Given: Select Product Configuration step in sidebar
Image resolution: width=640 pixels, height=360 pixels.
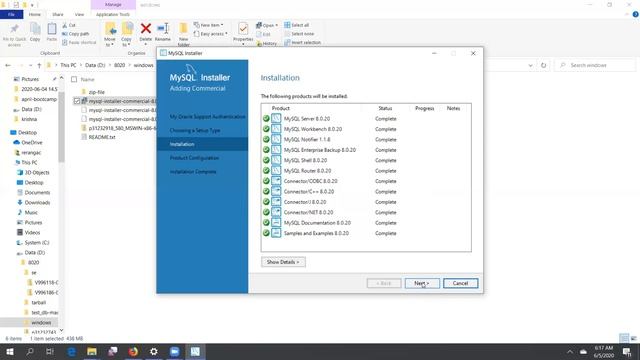Looking at the screenshot, I should (194, 158).
